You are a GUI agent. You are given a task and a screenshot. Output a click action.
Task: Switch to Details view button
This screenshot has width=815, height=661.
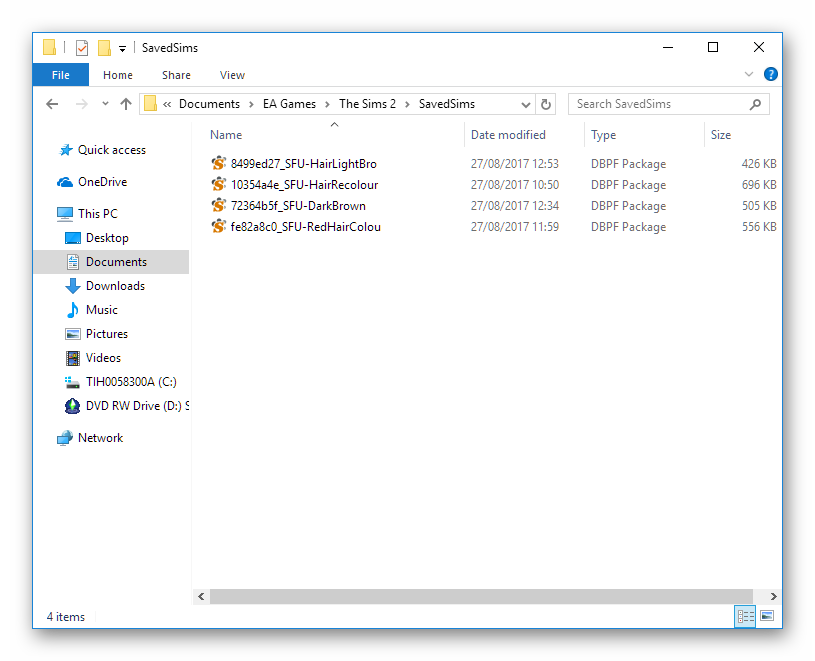pyautogui.click(x=745, y=616)
